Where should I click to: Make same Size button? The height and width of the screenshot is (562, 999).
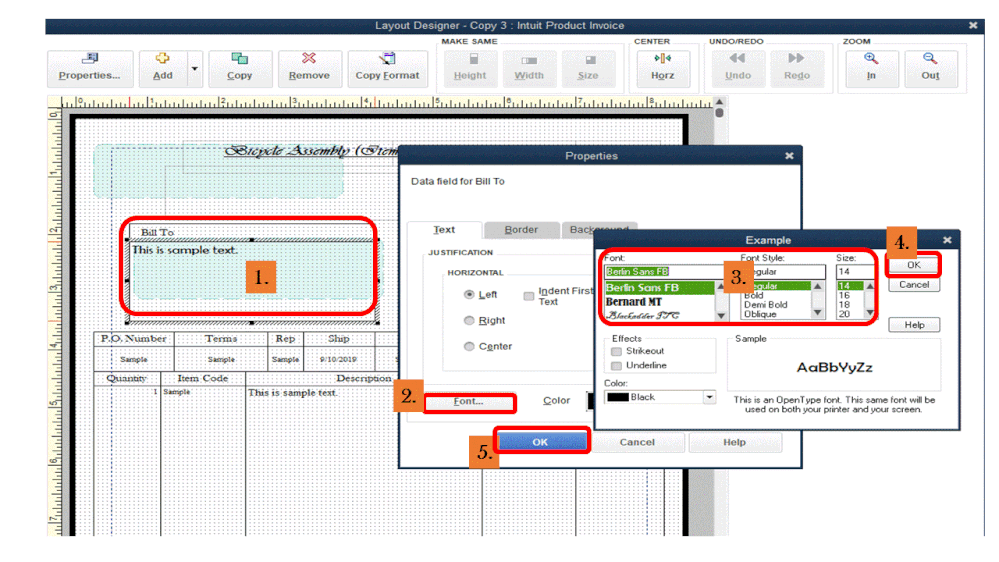[x=588, y=68]
